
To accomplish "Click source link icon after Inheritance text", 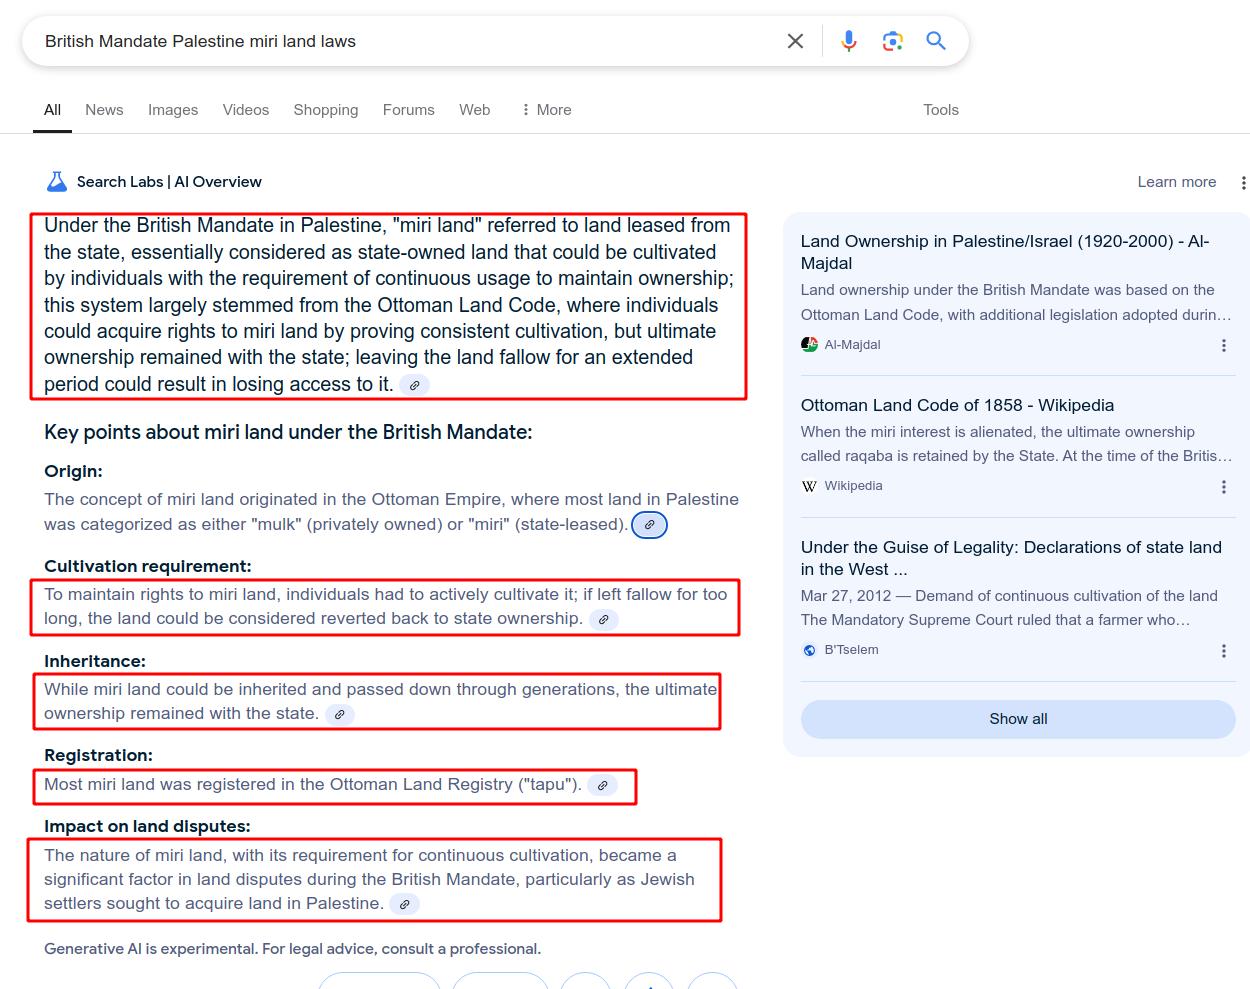I will point(340,715).
